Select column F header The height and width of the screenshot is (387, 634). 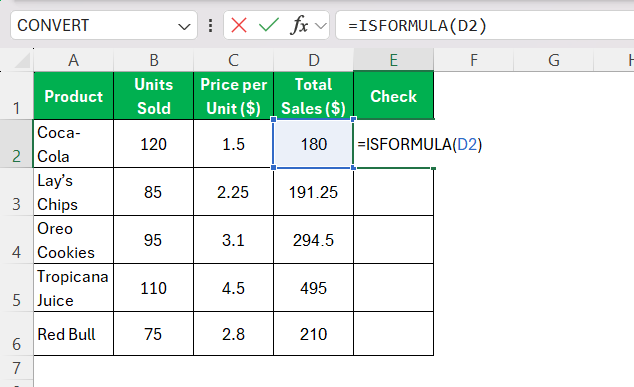pos(473,60)
